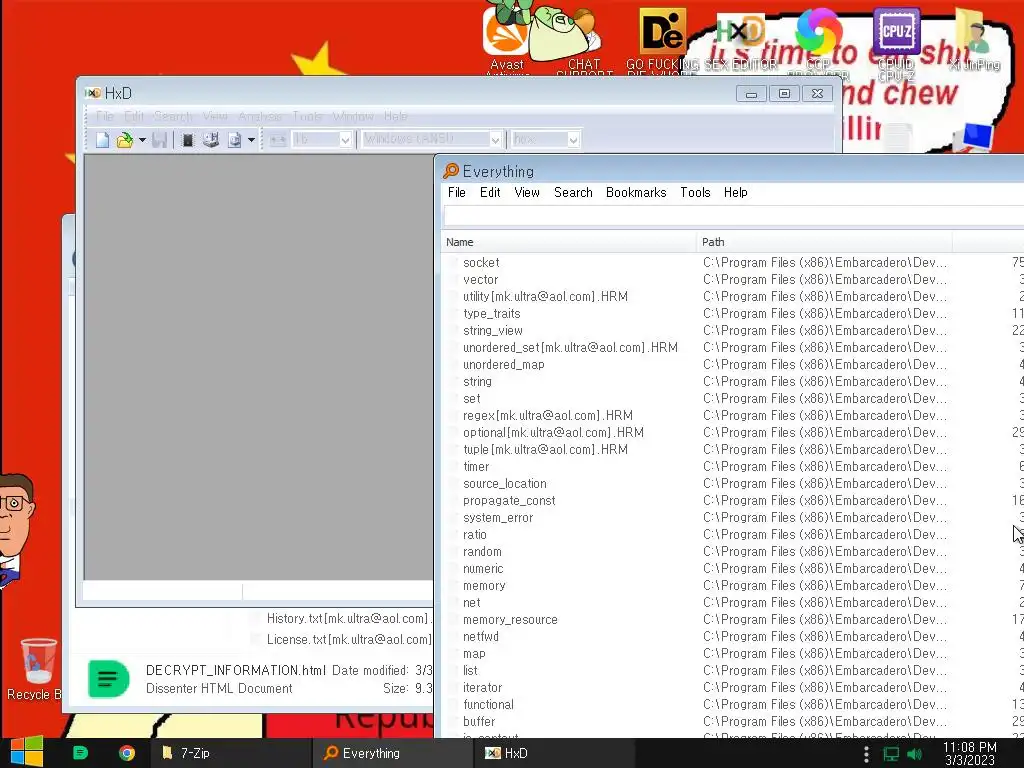This screenshot has width=1024, height=768.
Task: Maximize the HxD window
Action: pos(784,94)
